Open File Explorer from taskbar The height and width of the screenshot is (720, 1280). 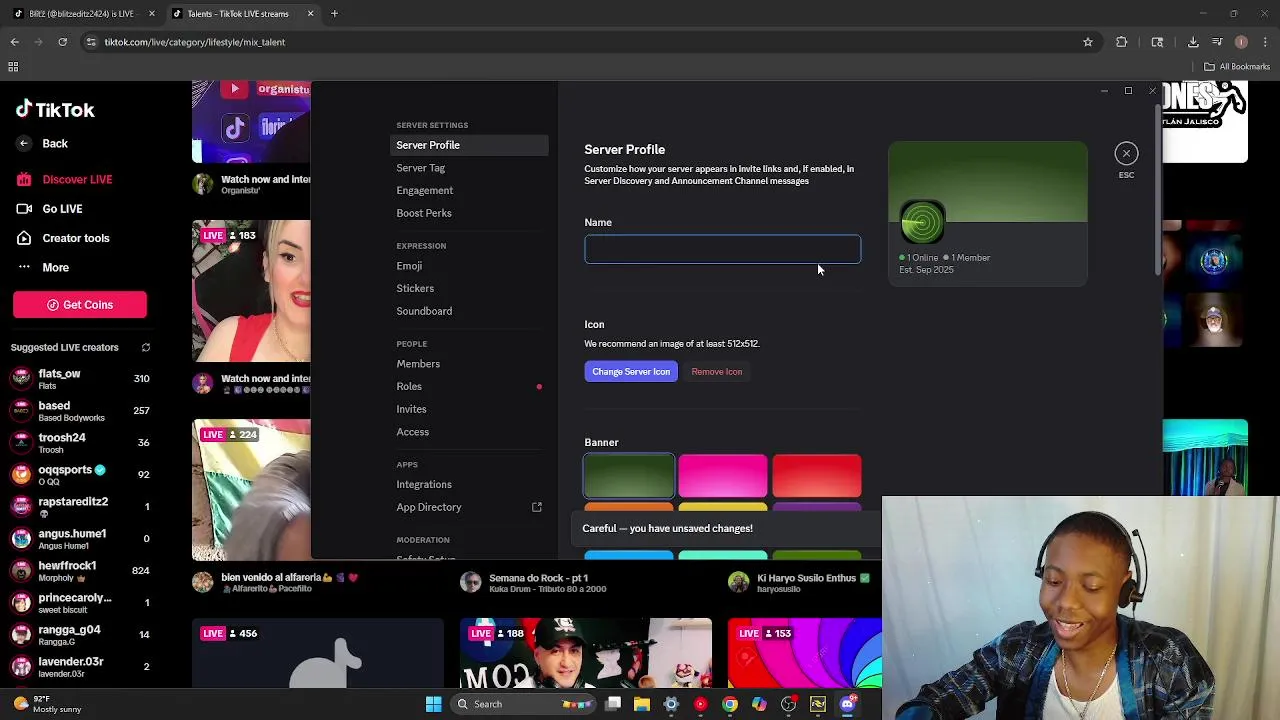click(642, 704)
